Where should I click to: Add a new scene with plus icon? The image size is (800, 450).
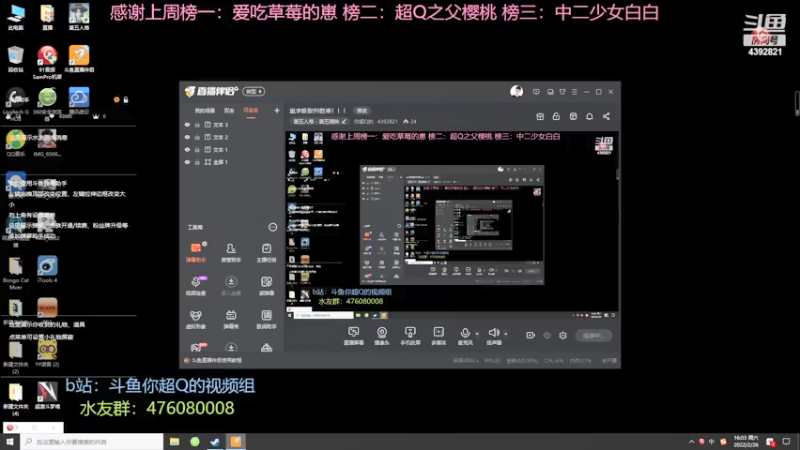point(277,110)
